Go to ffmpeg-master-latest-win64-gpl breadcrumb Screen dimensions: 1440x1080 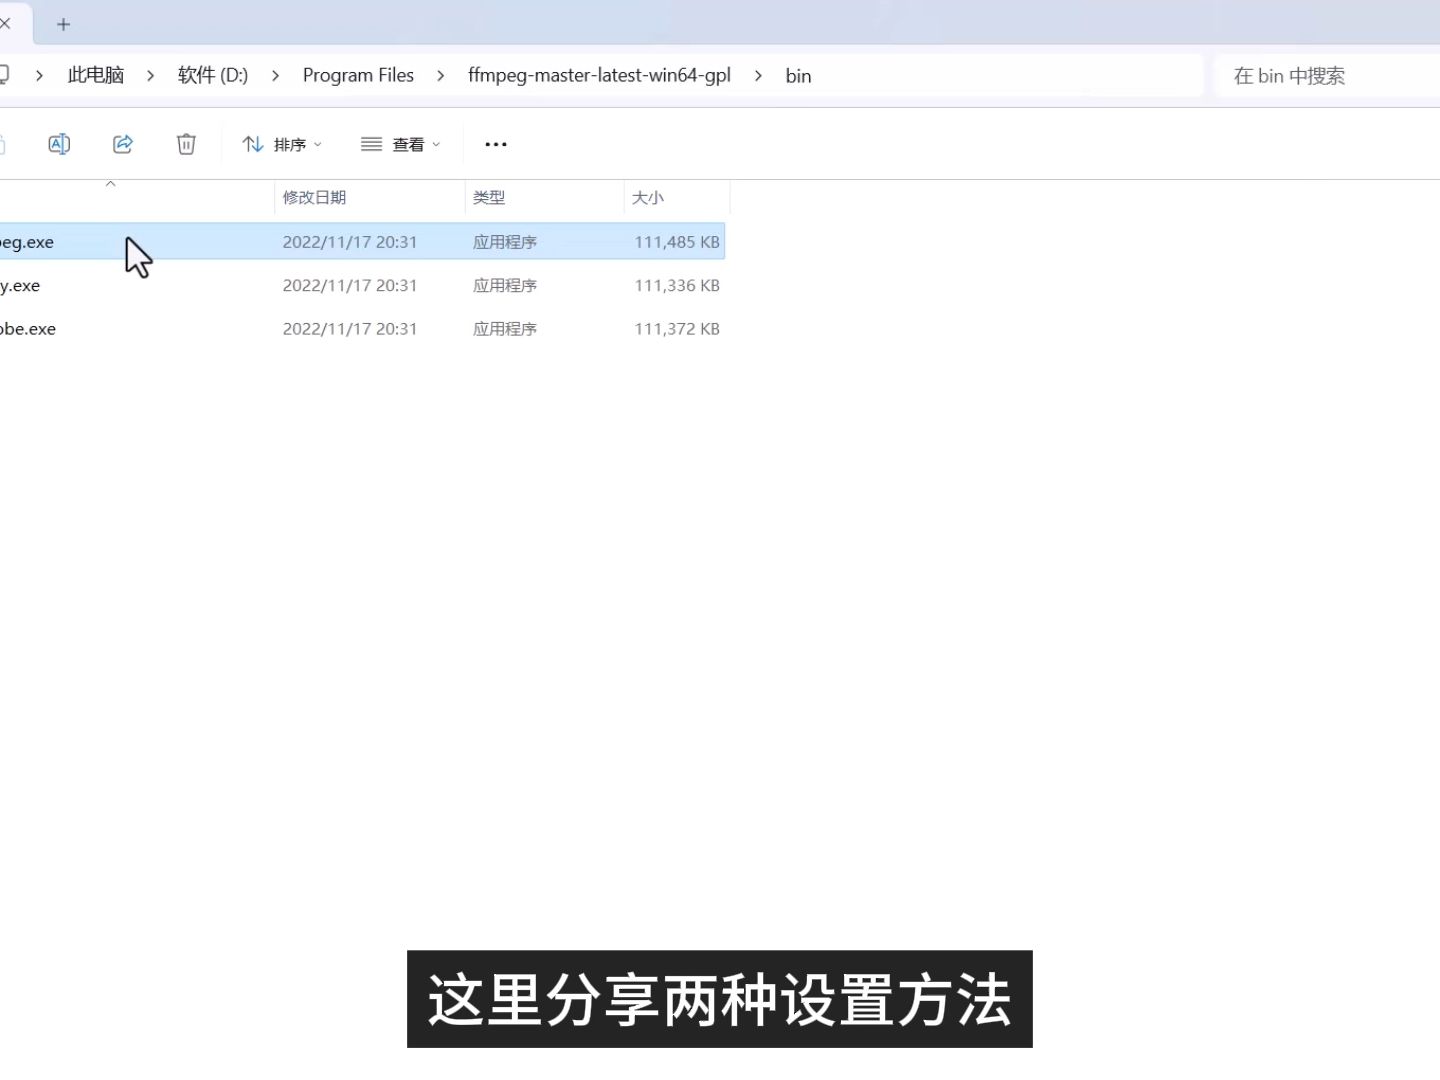(599, 75)
